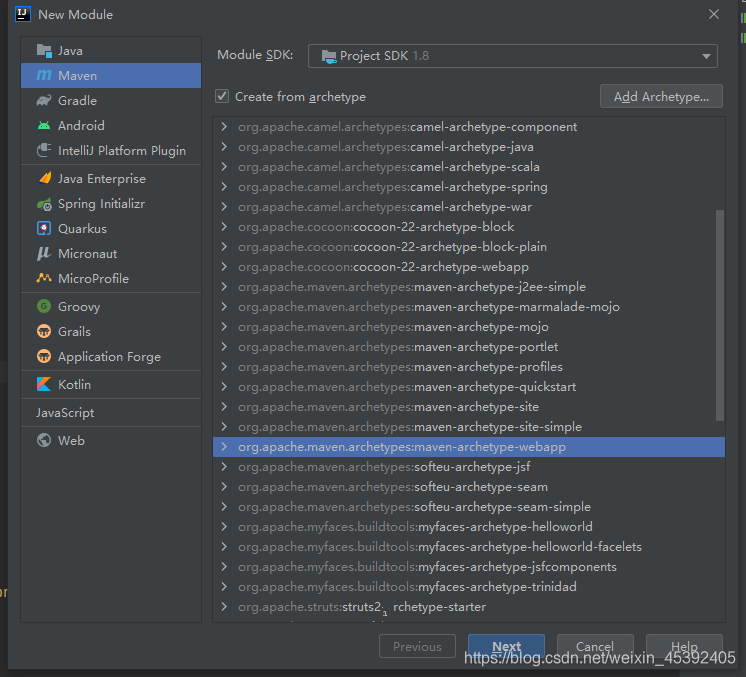The image size is (746, 677).
Task: Click the Help button
Action: click(x=684, y=646)
